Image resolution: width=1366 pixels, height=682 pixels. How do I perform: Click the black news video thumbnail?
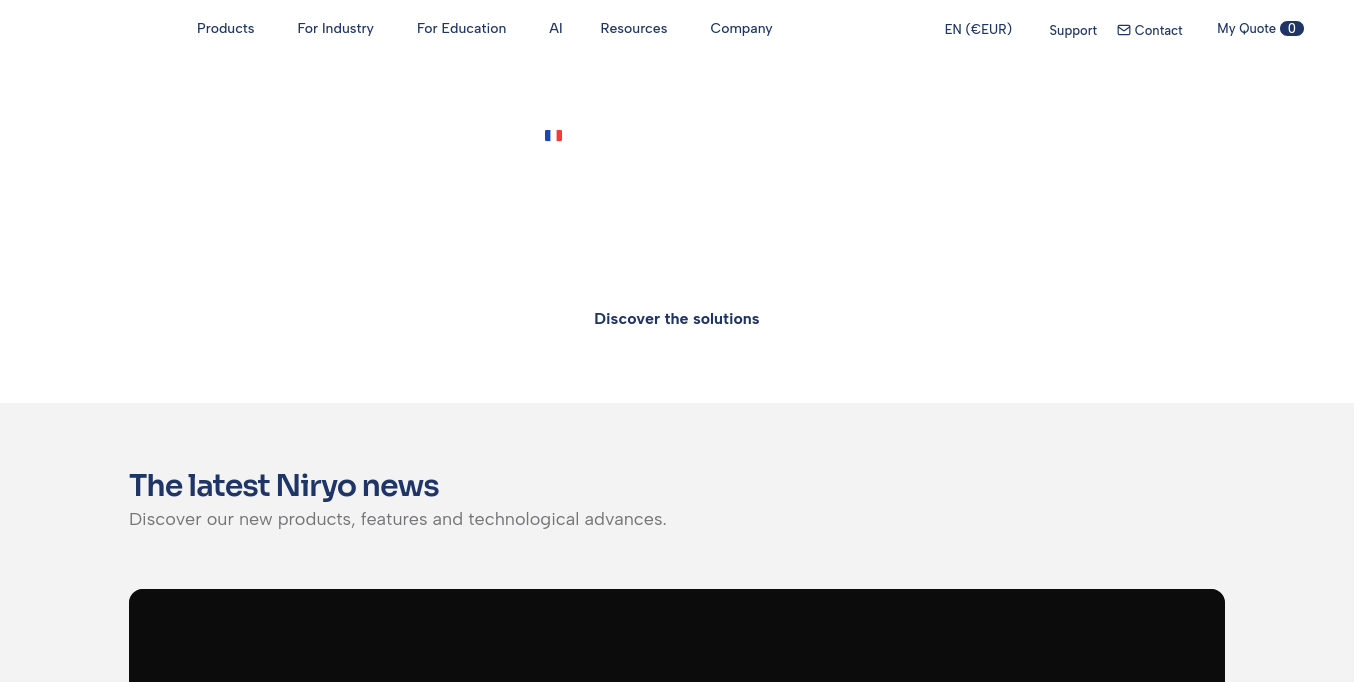tap(677, 635)
